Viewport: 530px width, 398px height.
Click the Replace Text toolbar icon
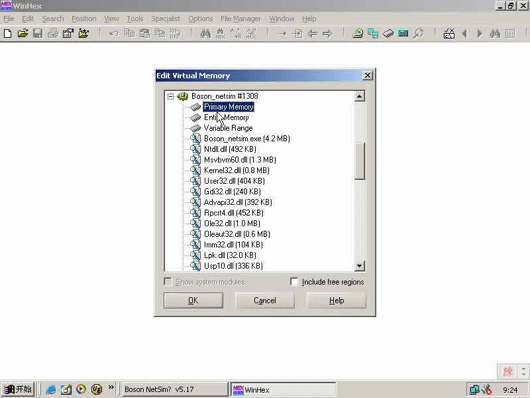pyautogui.click(x=236, y=33)
